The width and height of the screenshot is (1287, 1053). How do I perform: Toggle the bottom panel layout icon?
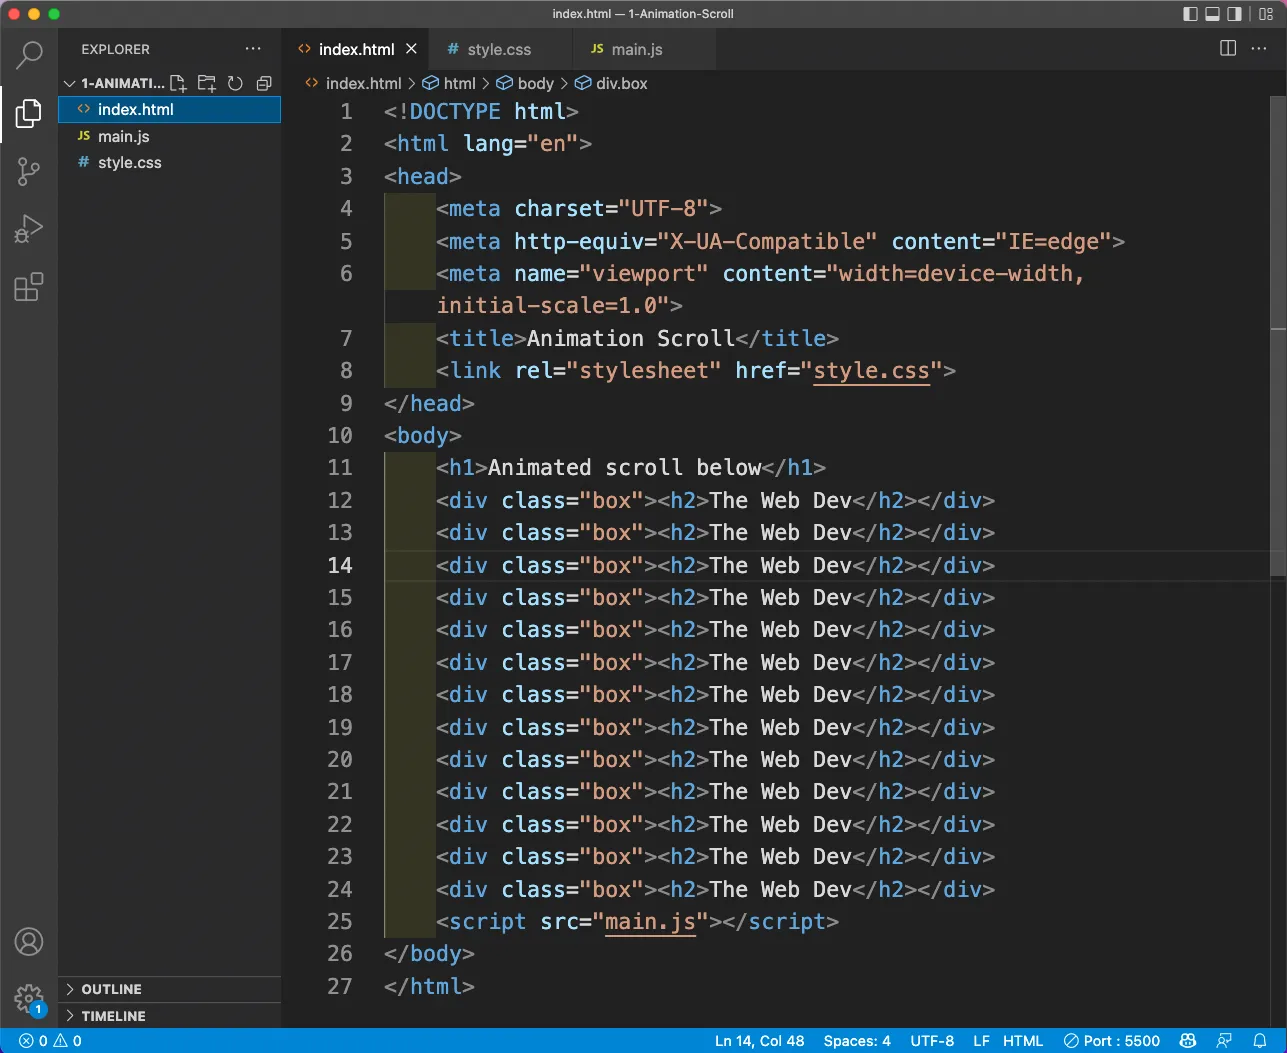[1212, 14]
